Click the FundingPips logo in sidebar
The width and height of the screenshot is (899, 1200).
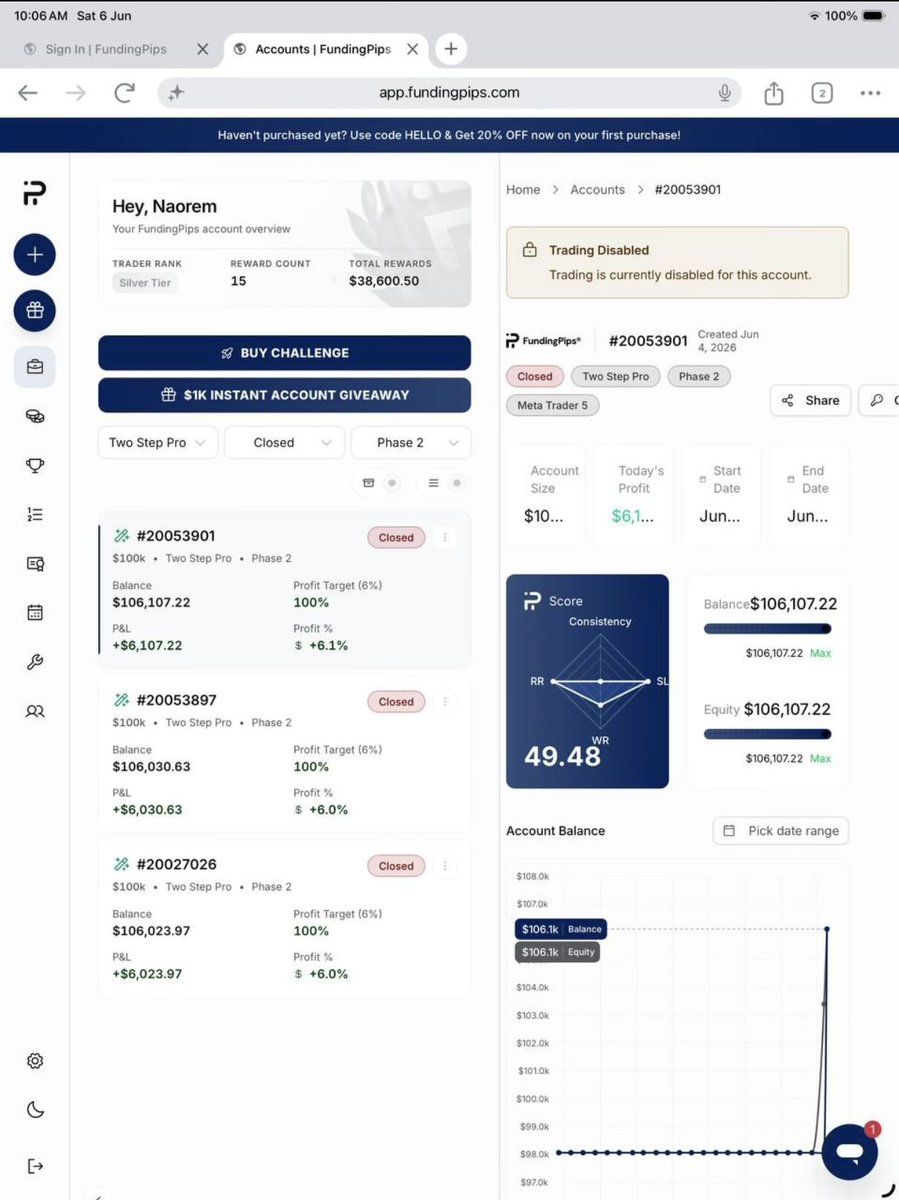[x=34, y=193]
